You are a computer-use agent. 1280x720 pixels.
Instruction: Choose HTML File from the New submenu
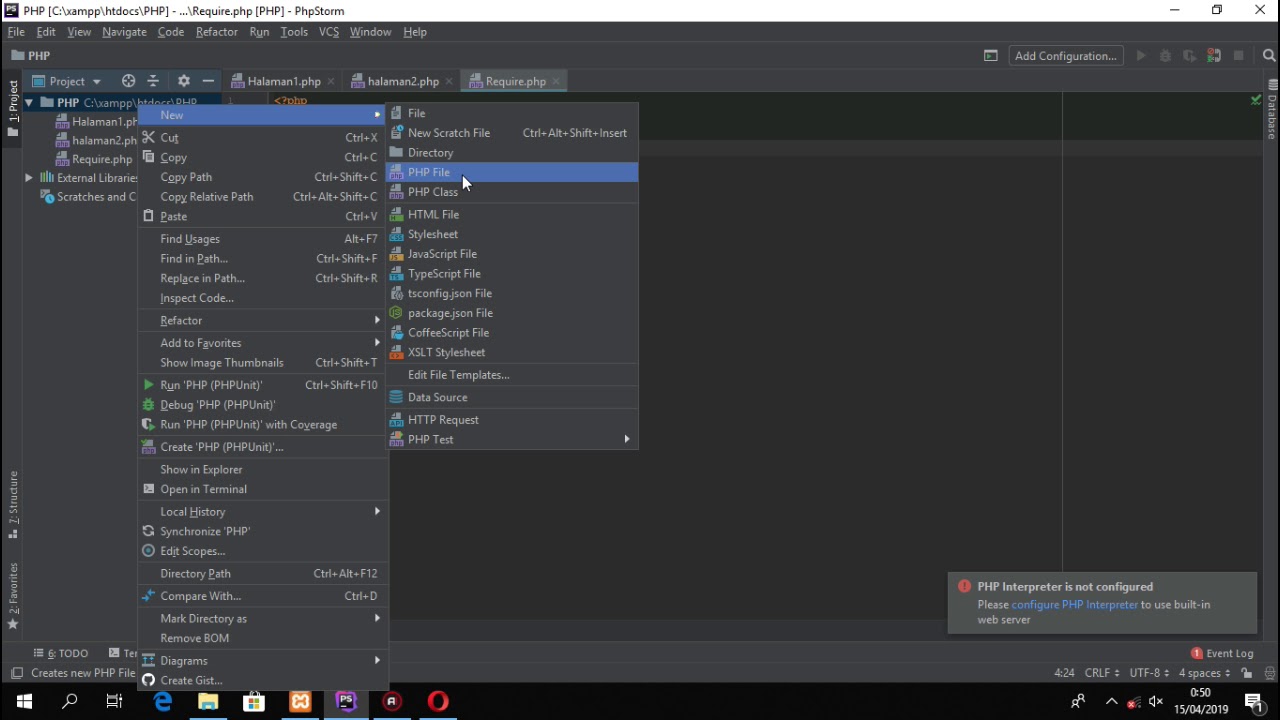512,214
